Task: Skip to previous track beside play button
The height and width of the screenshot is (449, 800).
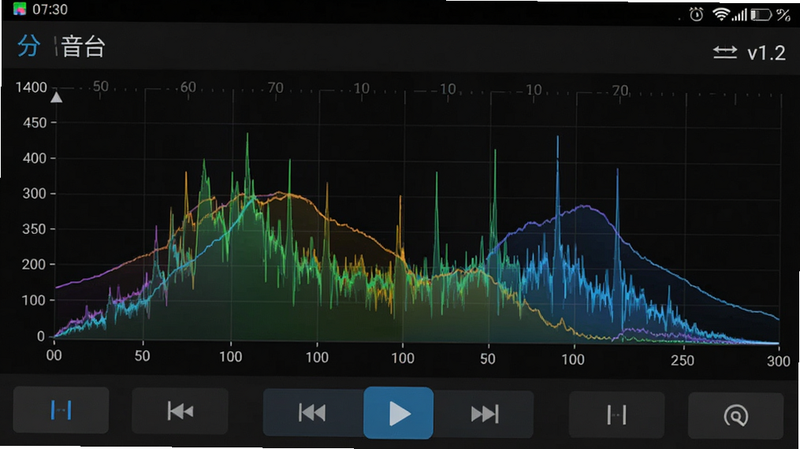Action: (x=313, y=413)
